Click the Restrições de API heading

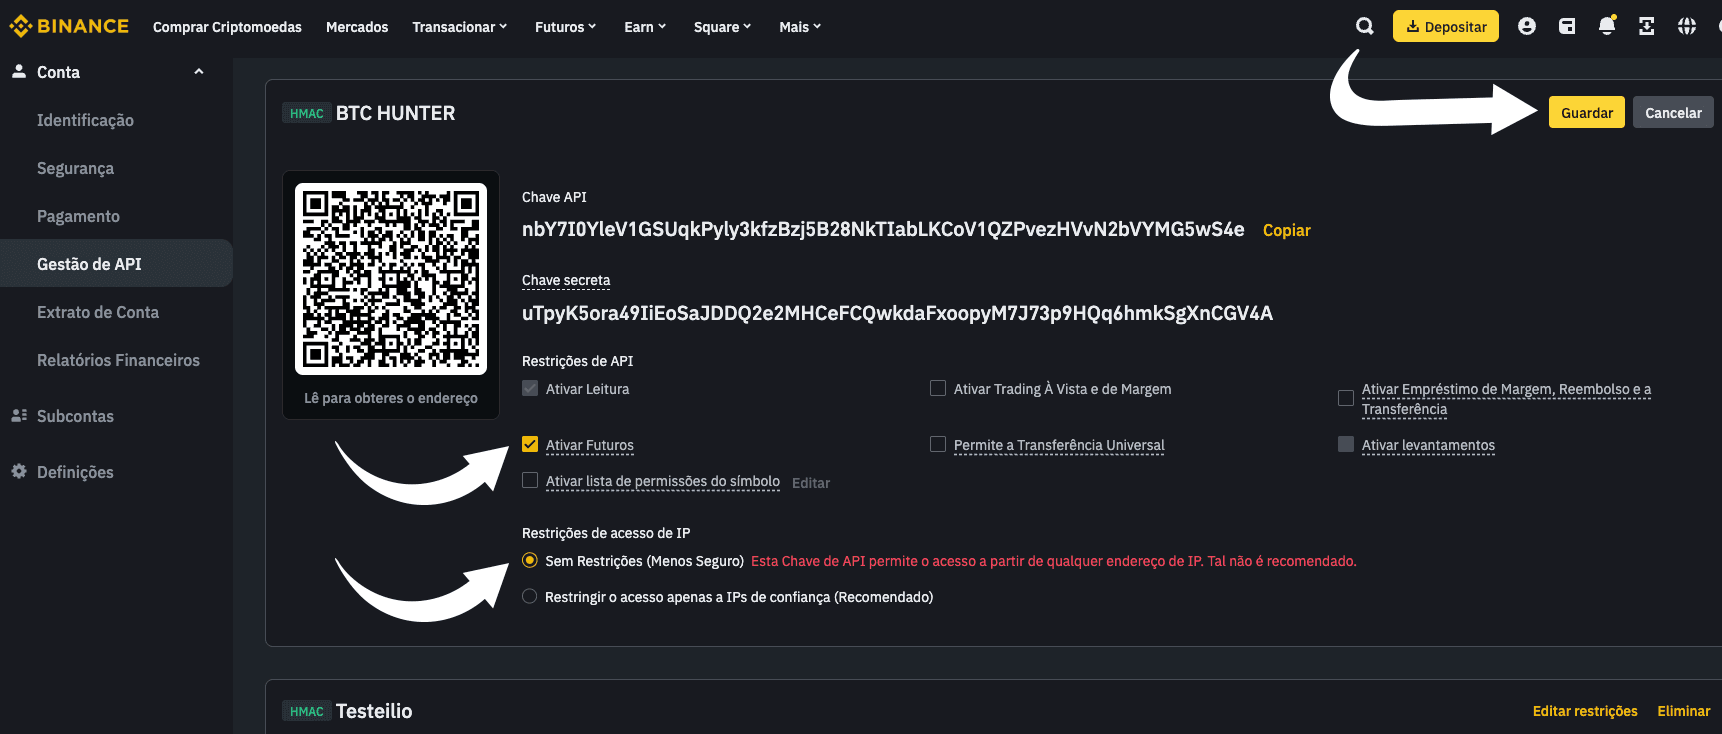click(x=577, y=361)
